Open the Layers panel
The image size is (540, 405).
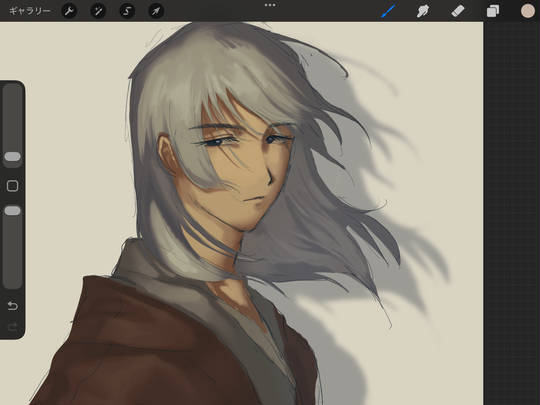click(x=493, y=11)
